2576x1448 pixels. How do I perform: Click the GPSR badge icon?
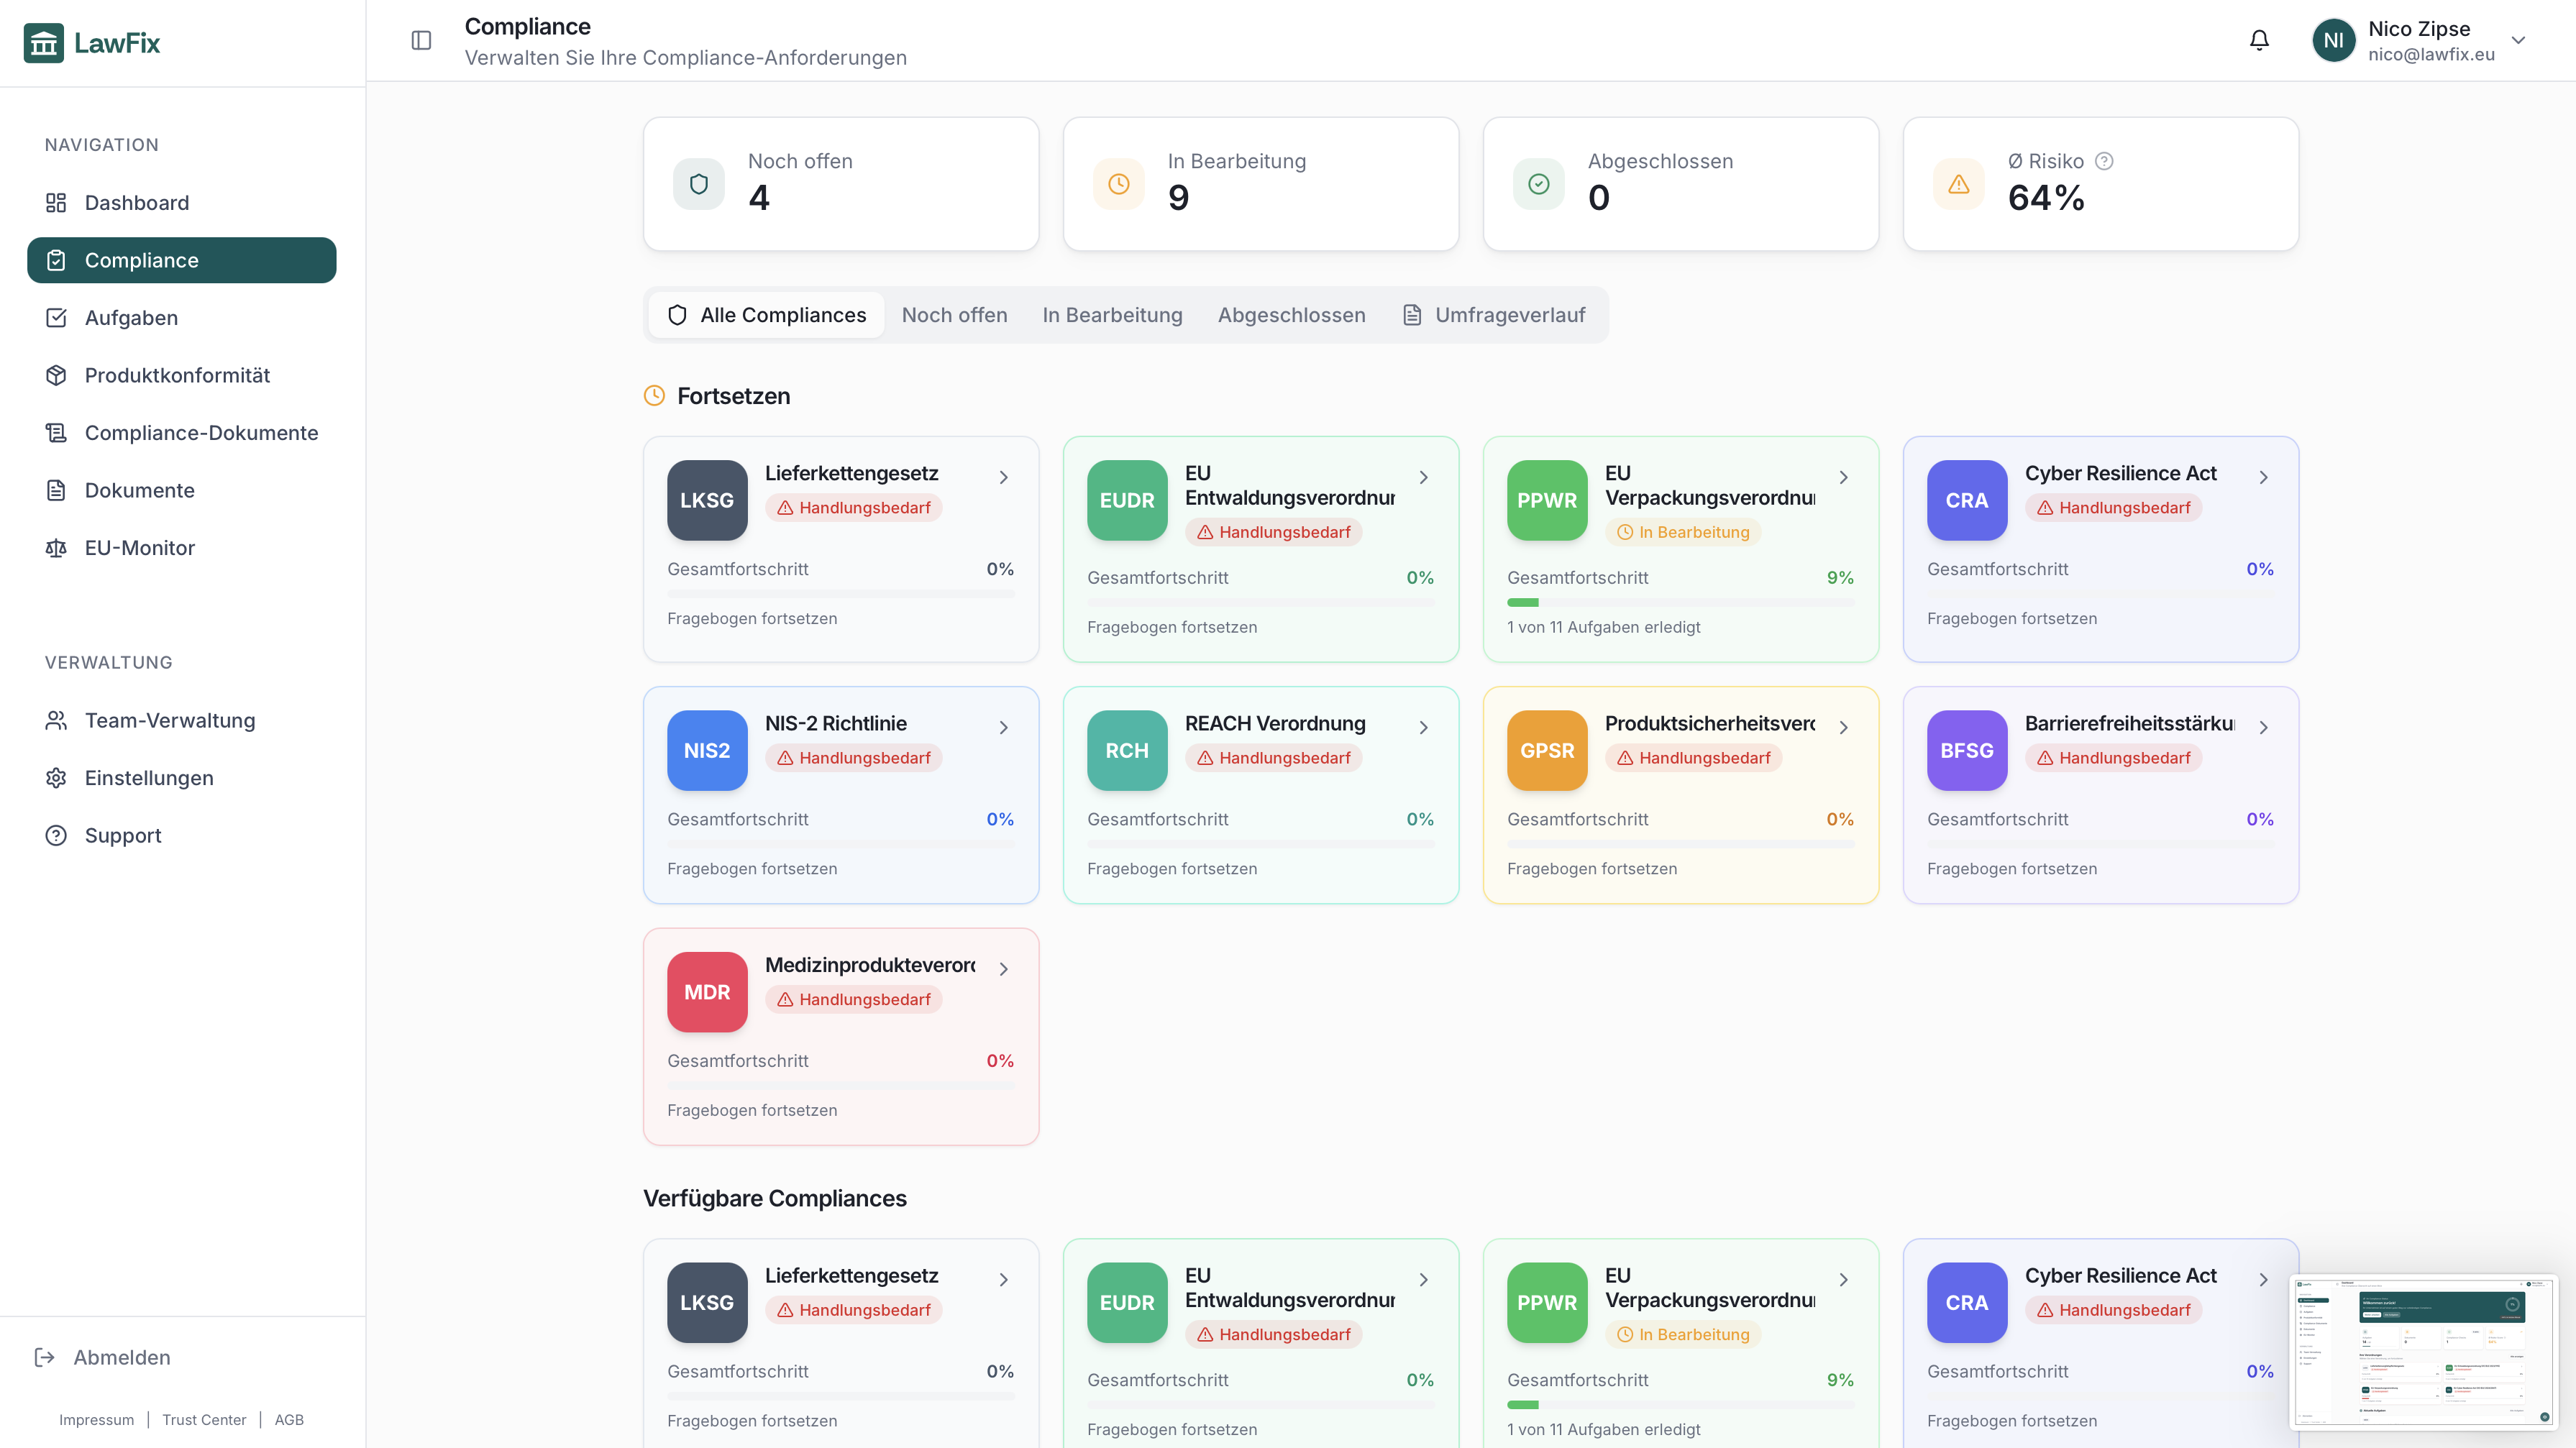pos(1547,750)
